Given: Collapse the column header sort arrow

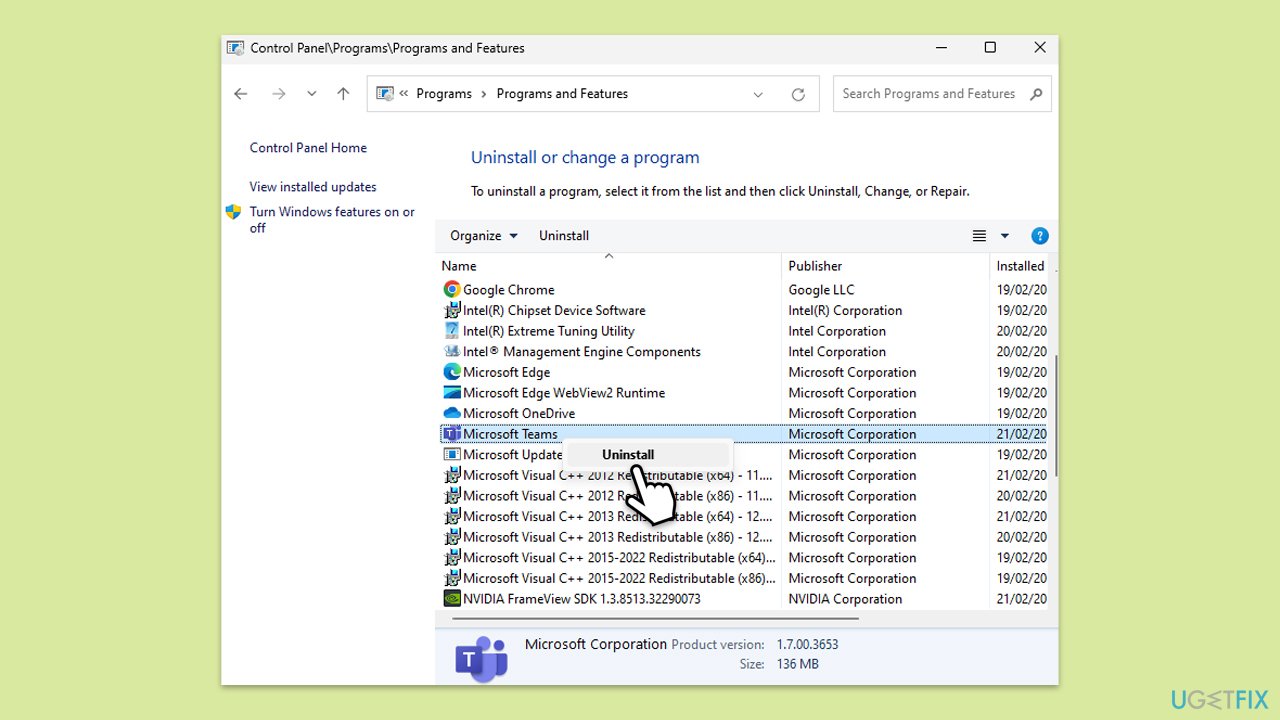Looking at the screenshot, I should pos(609,256).
